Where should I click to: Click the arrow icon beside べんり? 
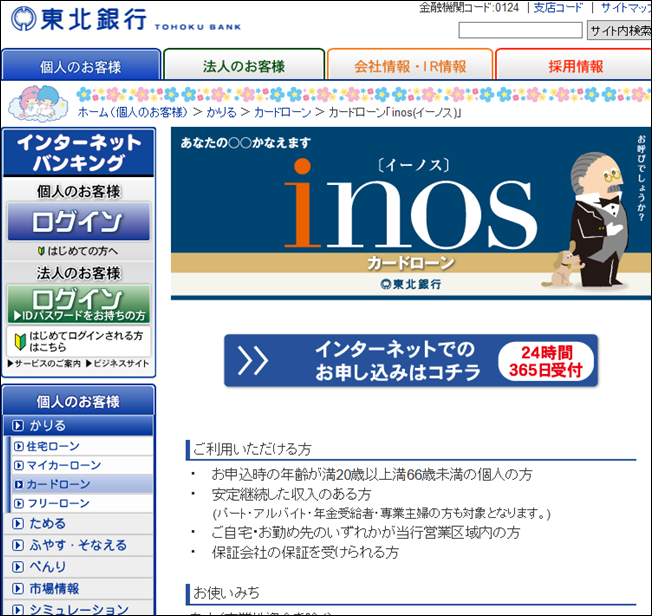[x=17, y=567]
